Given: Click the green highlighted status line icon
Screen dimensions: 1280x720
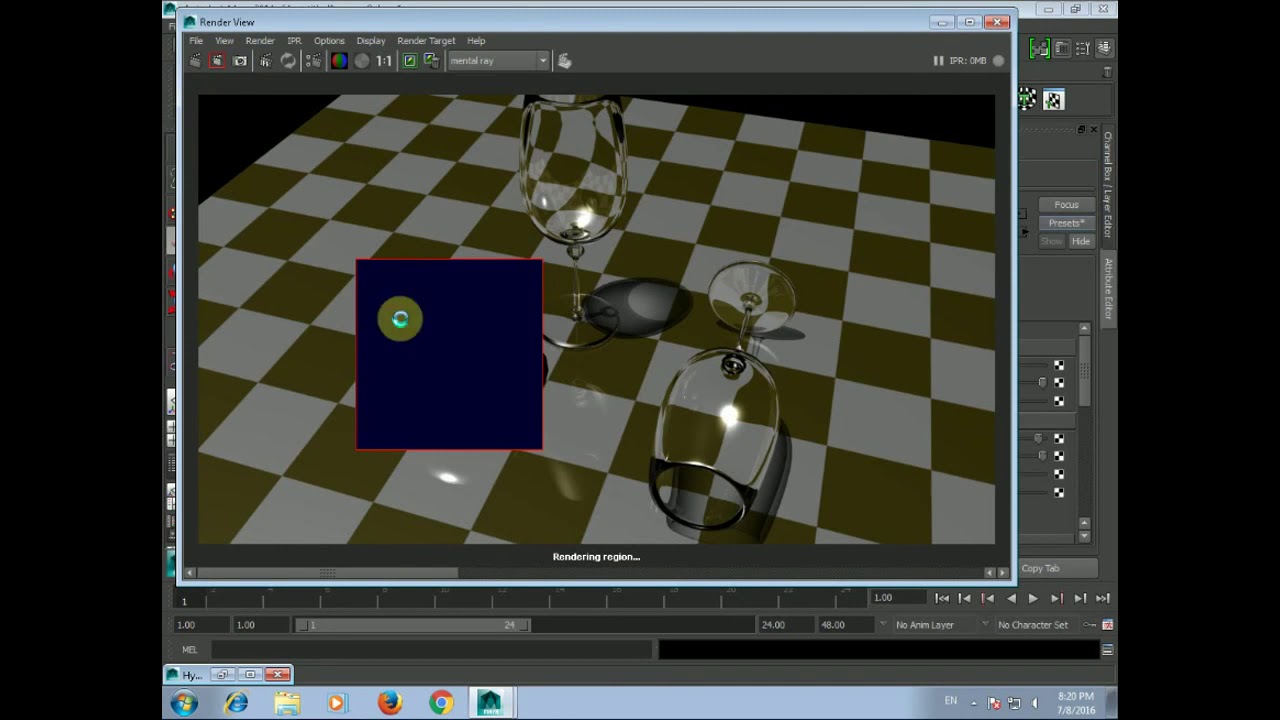Looking at the screenshot, I should 1040,48.
